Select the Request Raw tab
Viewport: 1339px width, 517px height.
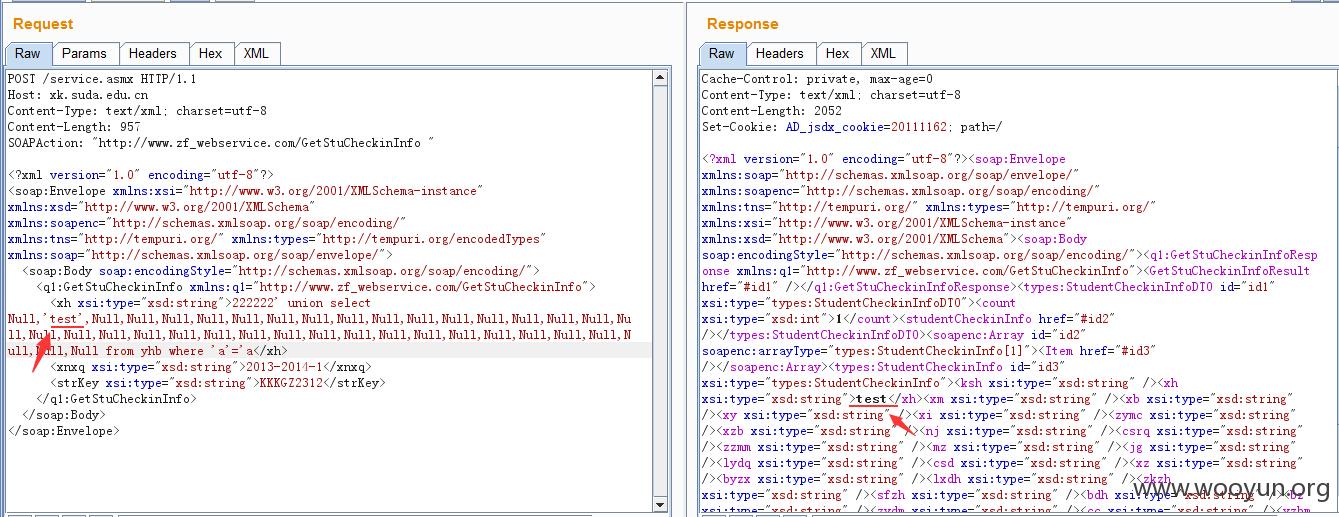click(x=27, y=54)
